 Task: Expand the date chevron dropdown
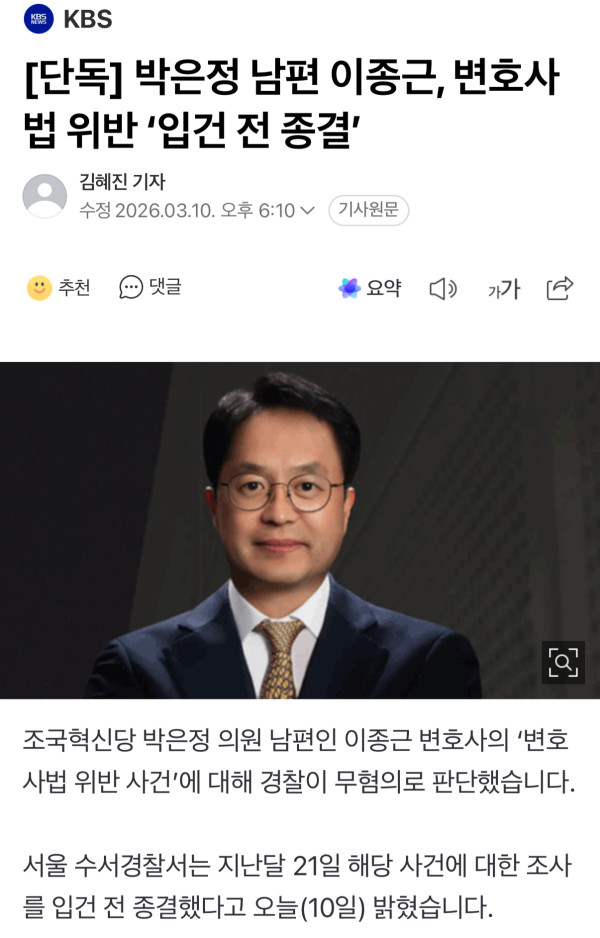(307, 211)
